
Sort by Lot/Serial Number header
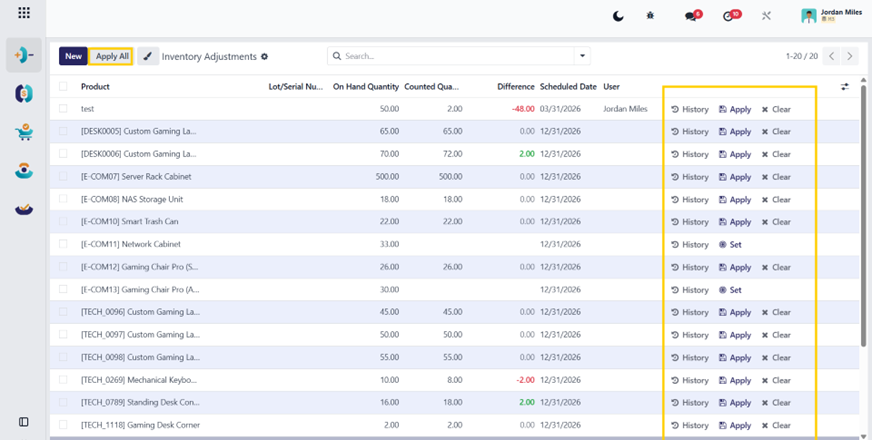pos(295,87)
